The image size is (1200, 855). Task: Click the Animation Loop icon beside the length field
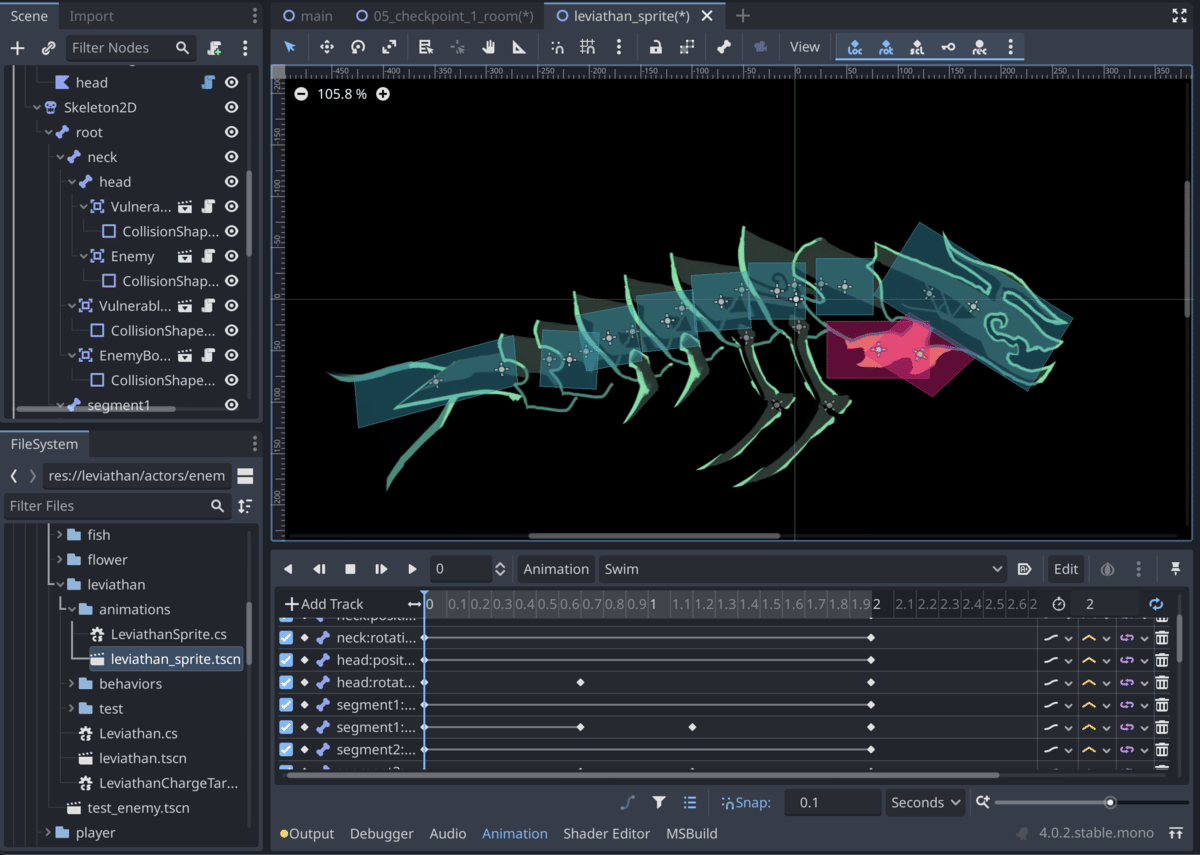tap(1156, 604)
